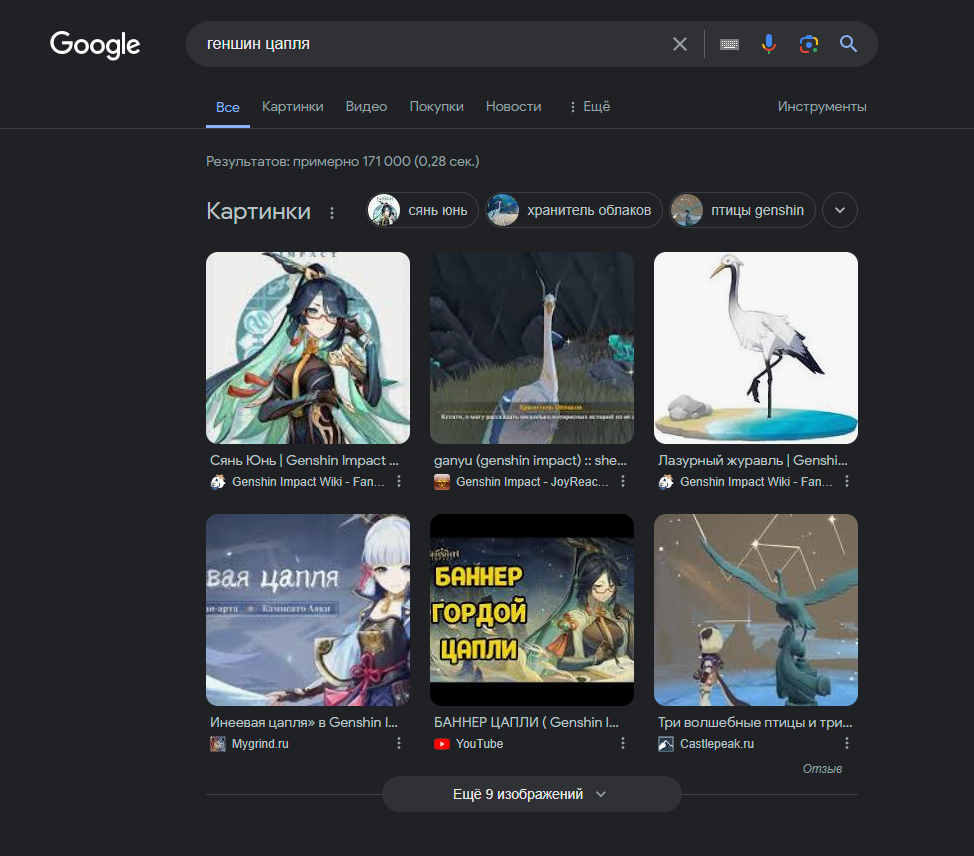Switch to the Новости tab
The height and width of the screenshot is (856, 974).
coord(513,106)
